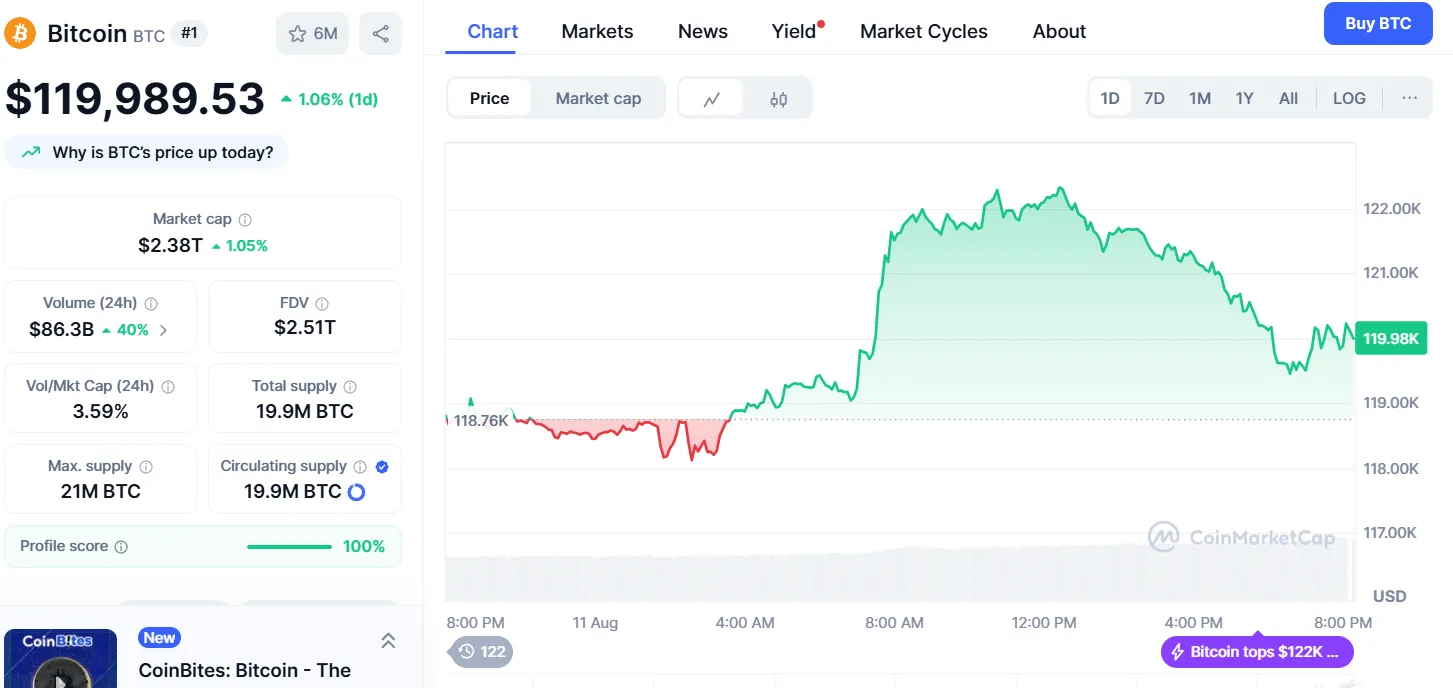
Task: Click the Volume (24h) info icon
Action: [152, 304]
